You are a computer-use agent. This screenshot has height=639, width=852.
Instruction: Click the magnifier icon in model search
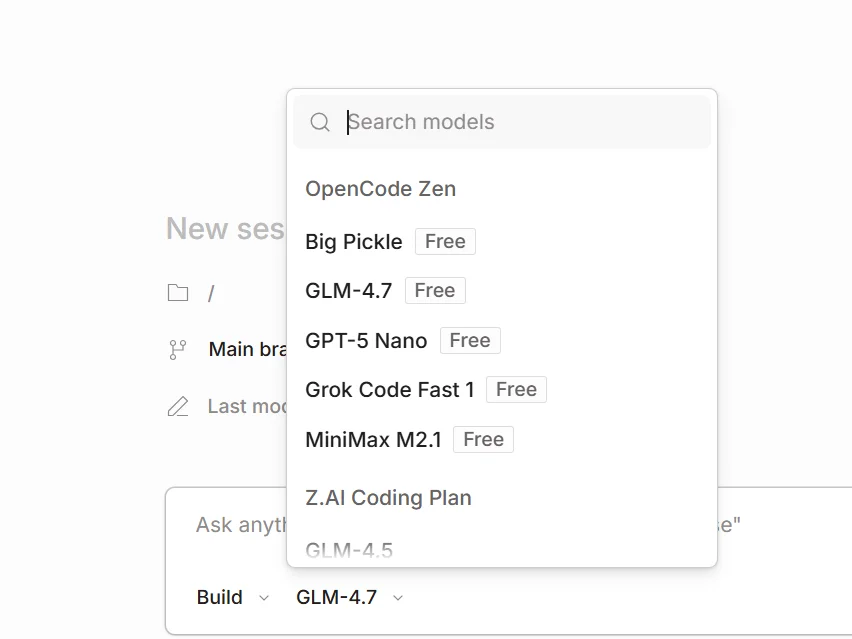click(320, 122)
